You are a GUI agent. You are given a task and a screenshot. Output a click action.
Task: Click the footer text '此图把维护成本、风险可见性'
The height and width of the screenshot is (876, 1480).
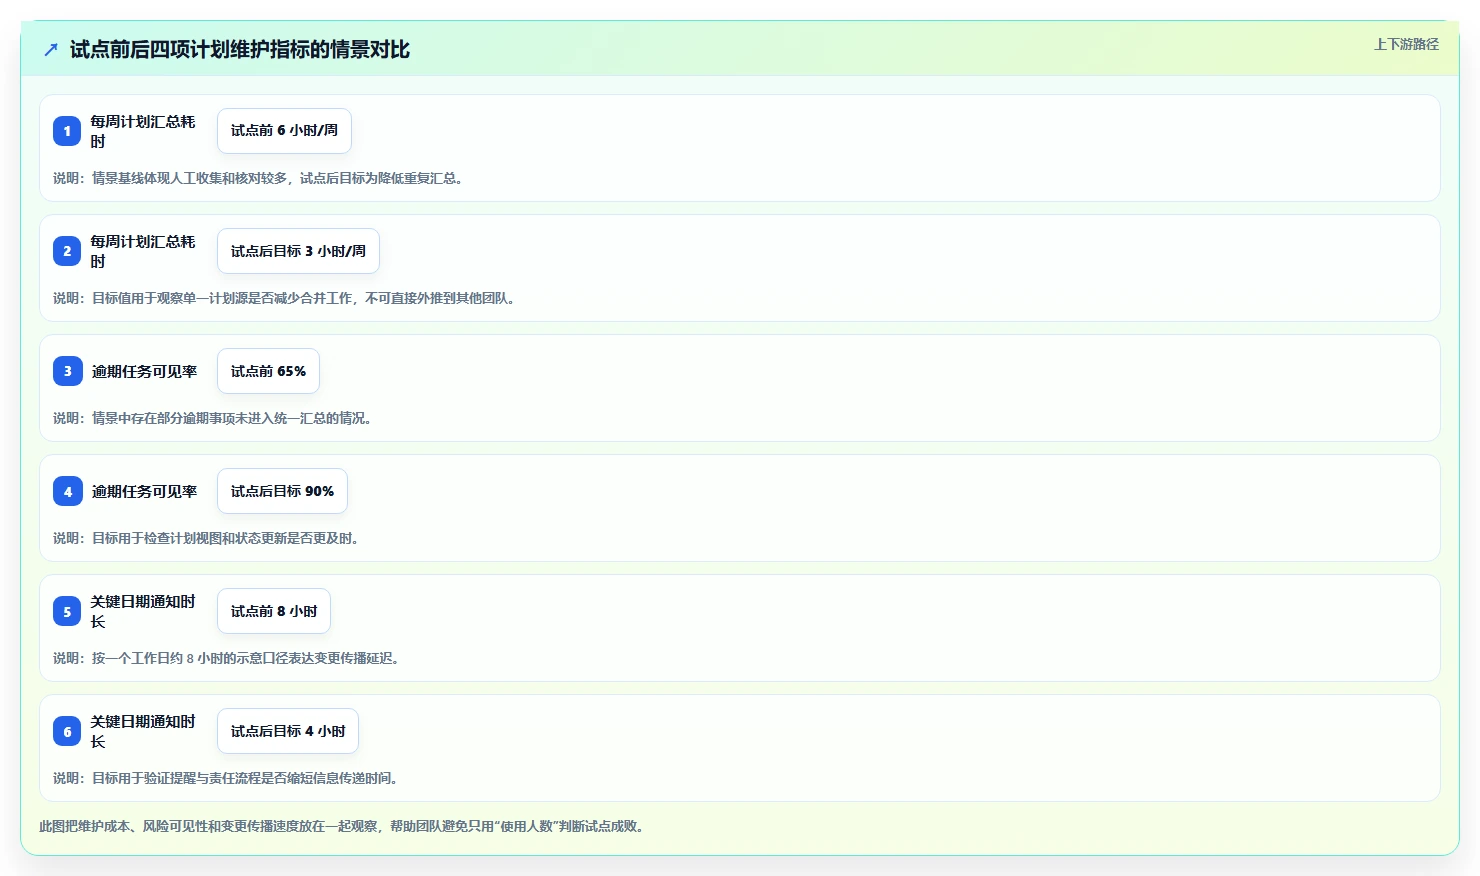pos(123,826)
